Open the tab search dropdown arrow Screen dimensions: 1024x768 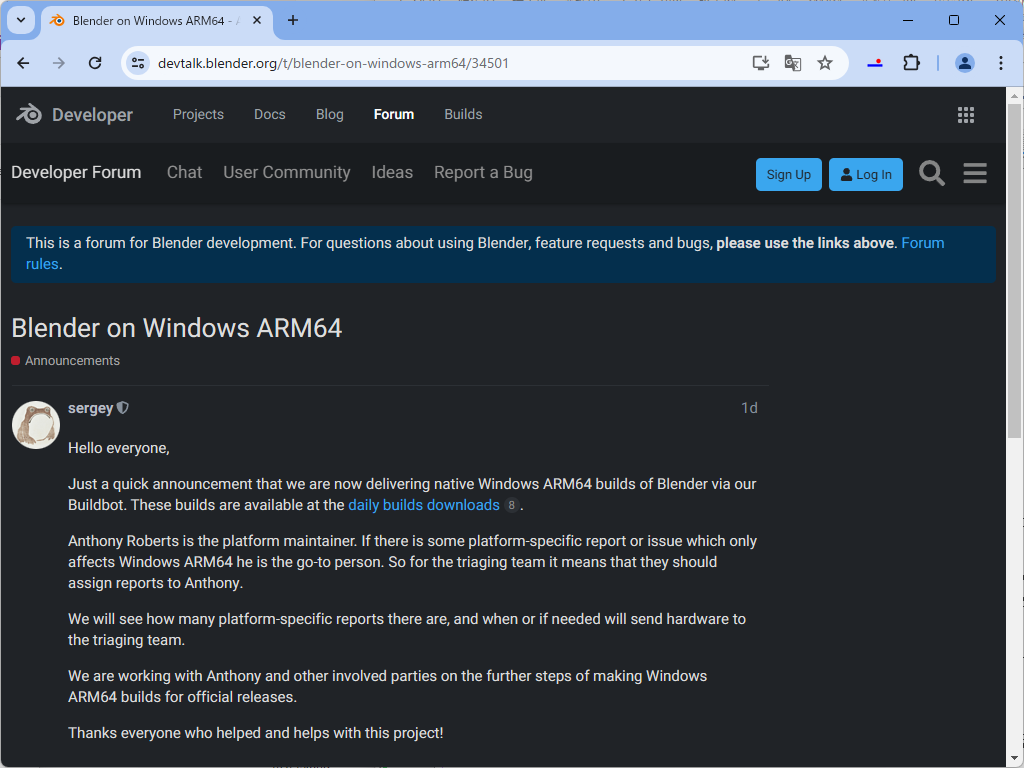pyautogui.click(x=21, y=20)
